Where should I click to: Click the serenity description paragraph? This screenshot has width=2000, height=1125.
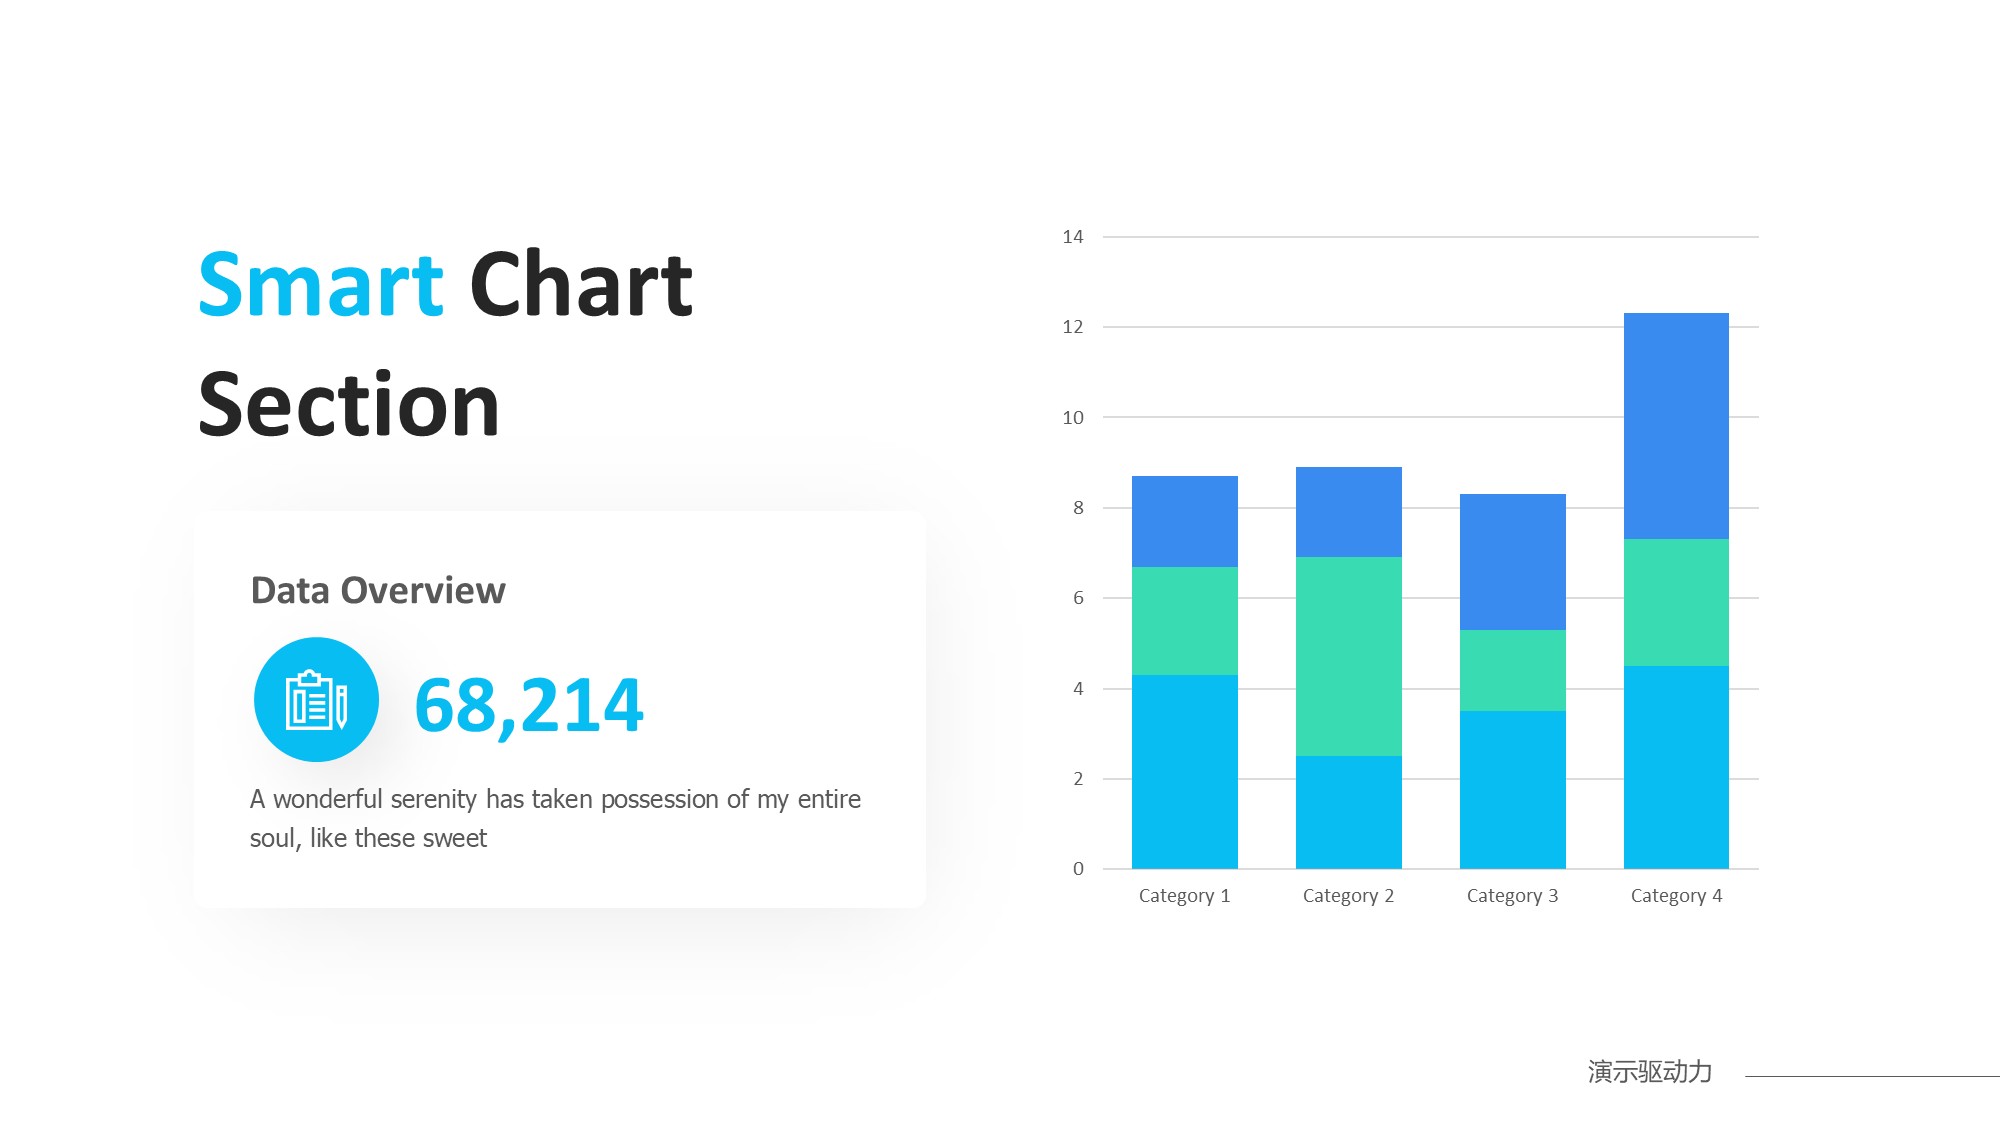[x=554, y=818]
